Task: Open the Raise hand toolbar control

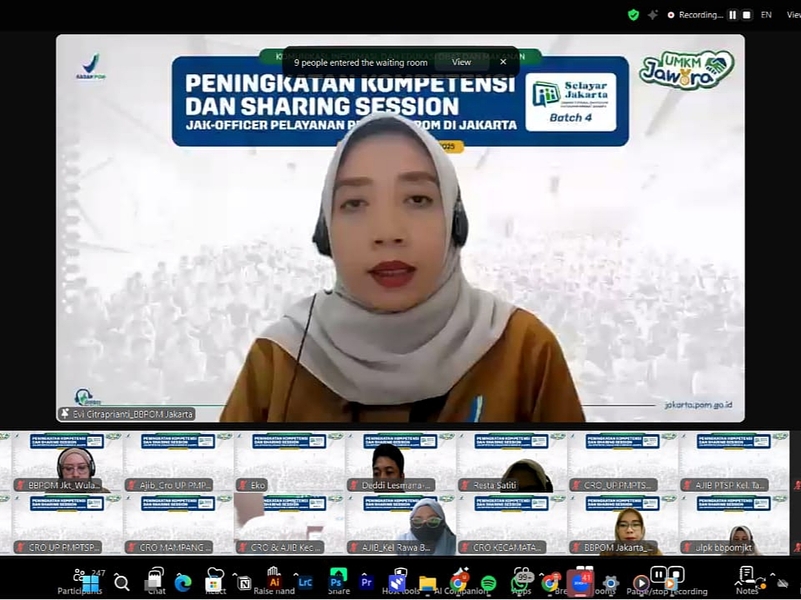Action: click(x=274, y=582)
